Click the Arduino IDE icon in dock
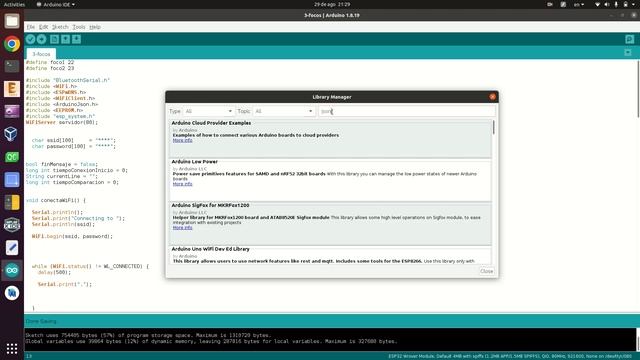640x360 pixels. pyautogui.click(x=12, y=270)
